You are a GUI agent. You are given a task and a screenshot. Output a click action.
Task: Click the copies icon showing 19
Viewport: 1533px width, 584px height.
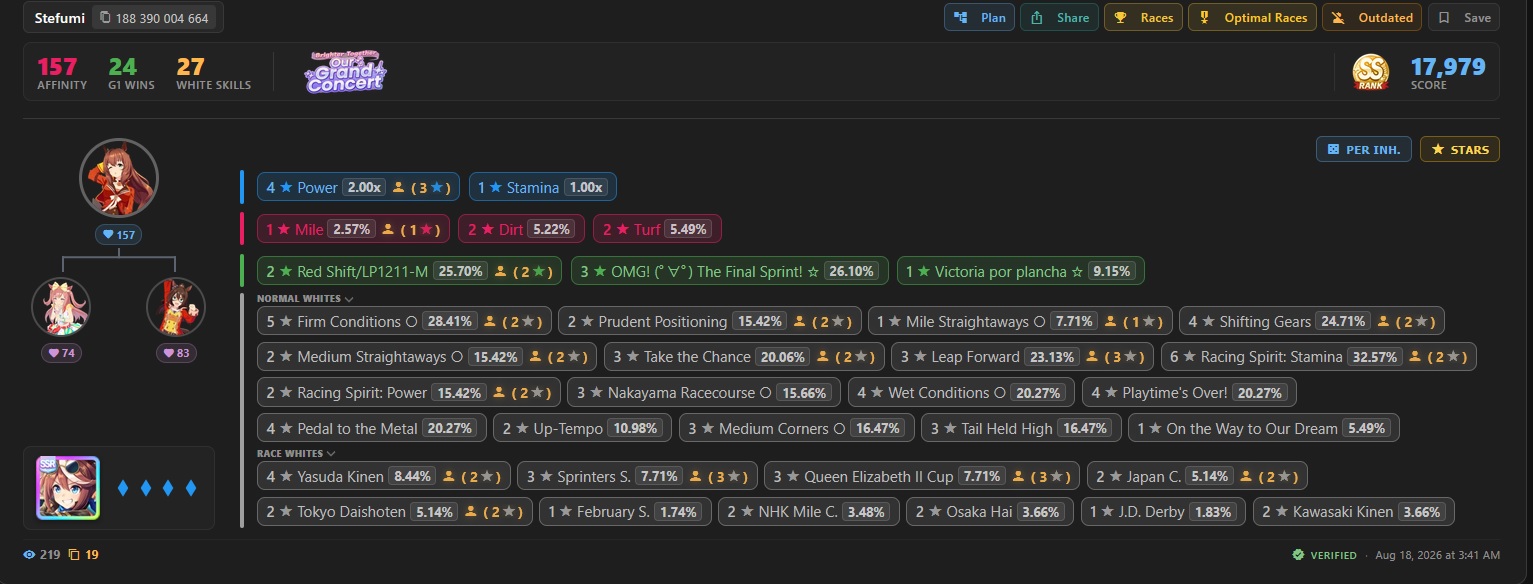tap(73, 554)
